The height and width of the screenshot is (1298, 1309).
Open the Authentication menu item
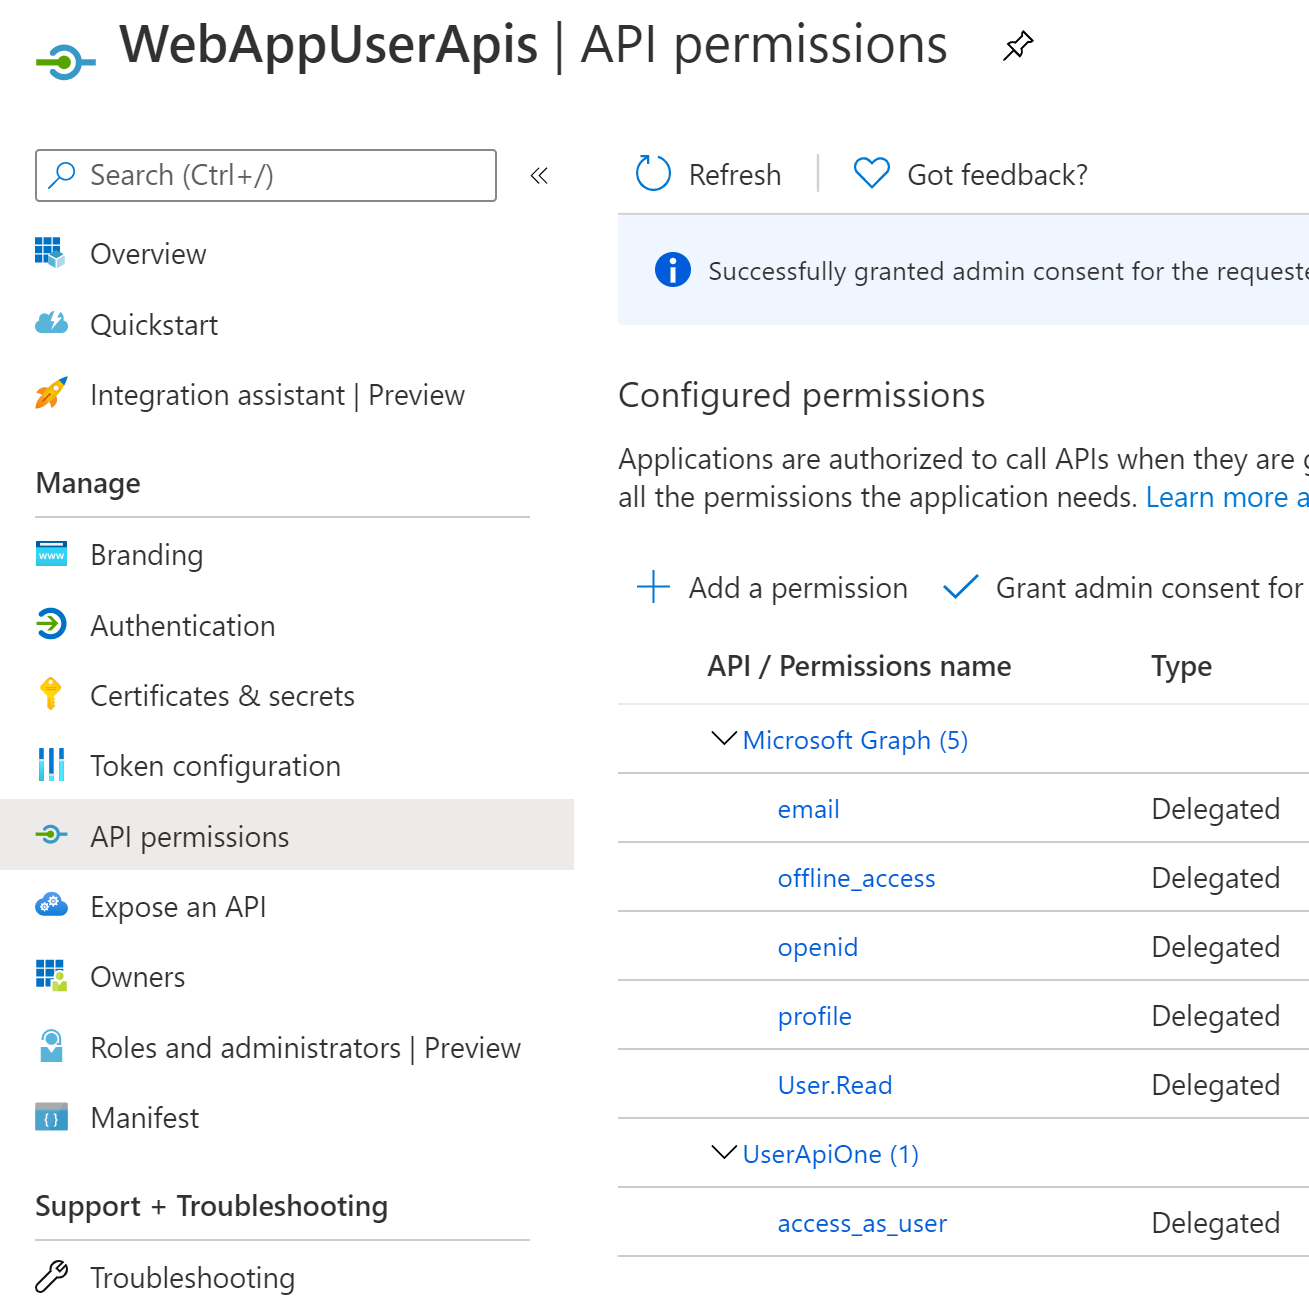click(182, 626)
